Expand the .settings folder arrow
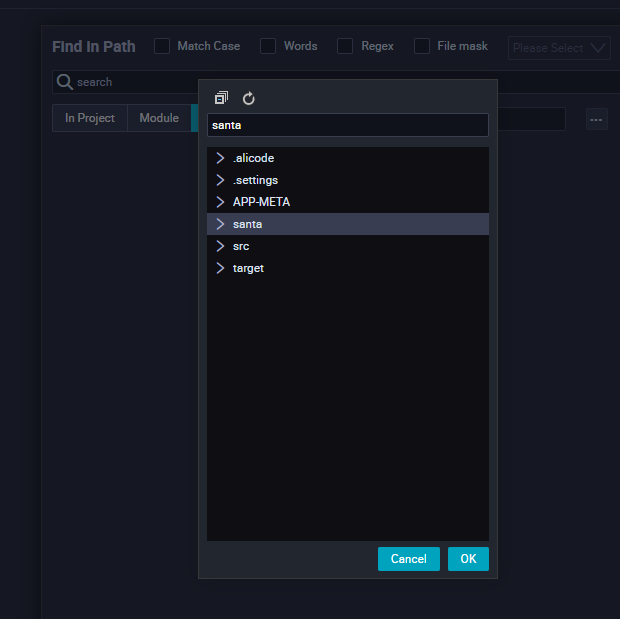Image resolution: width=620 pixels, height=619 pixels. [x=220, y=180]
